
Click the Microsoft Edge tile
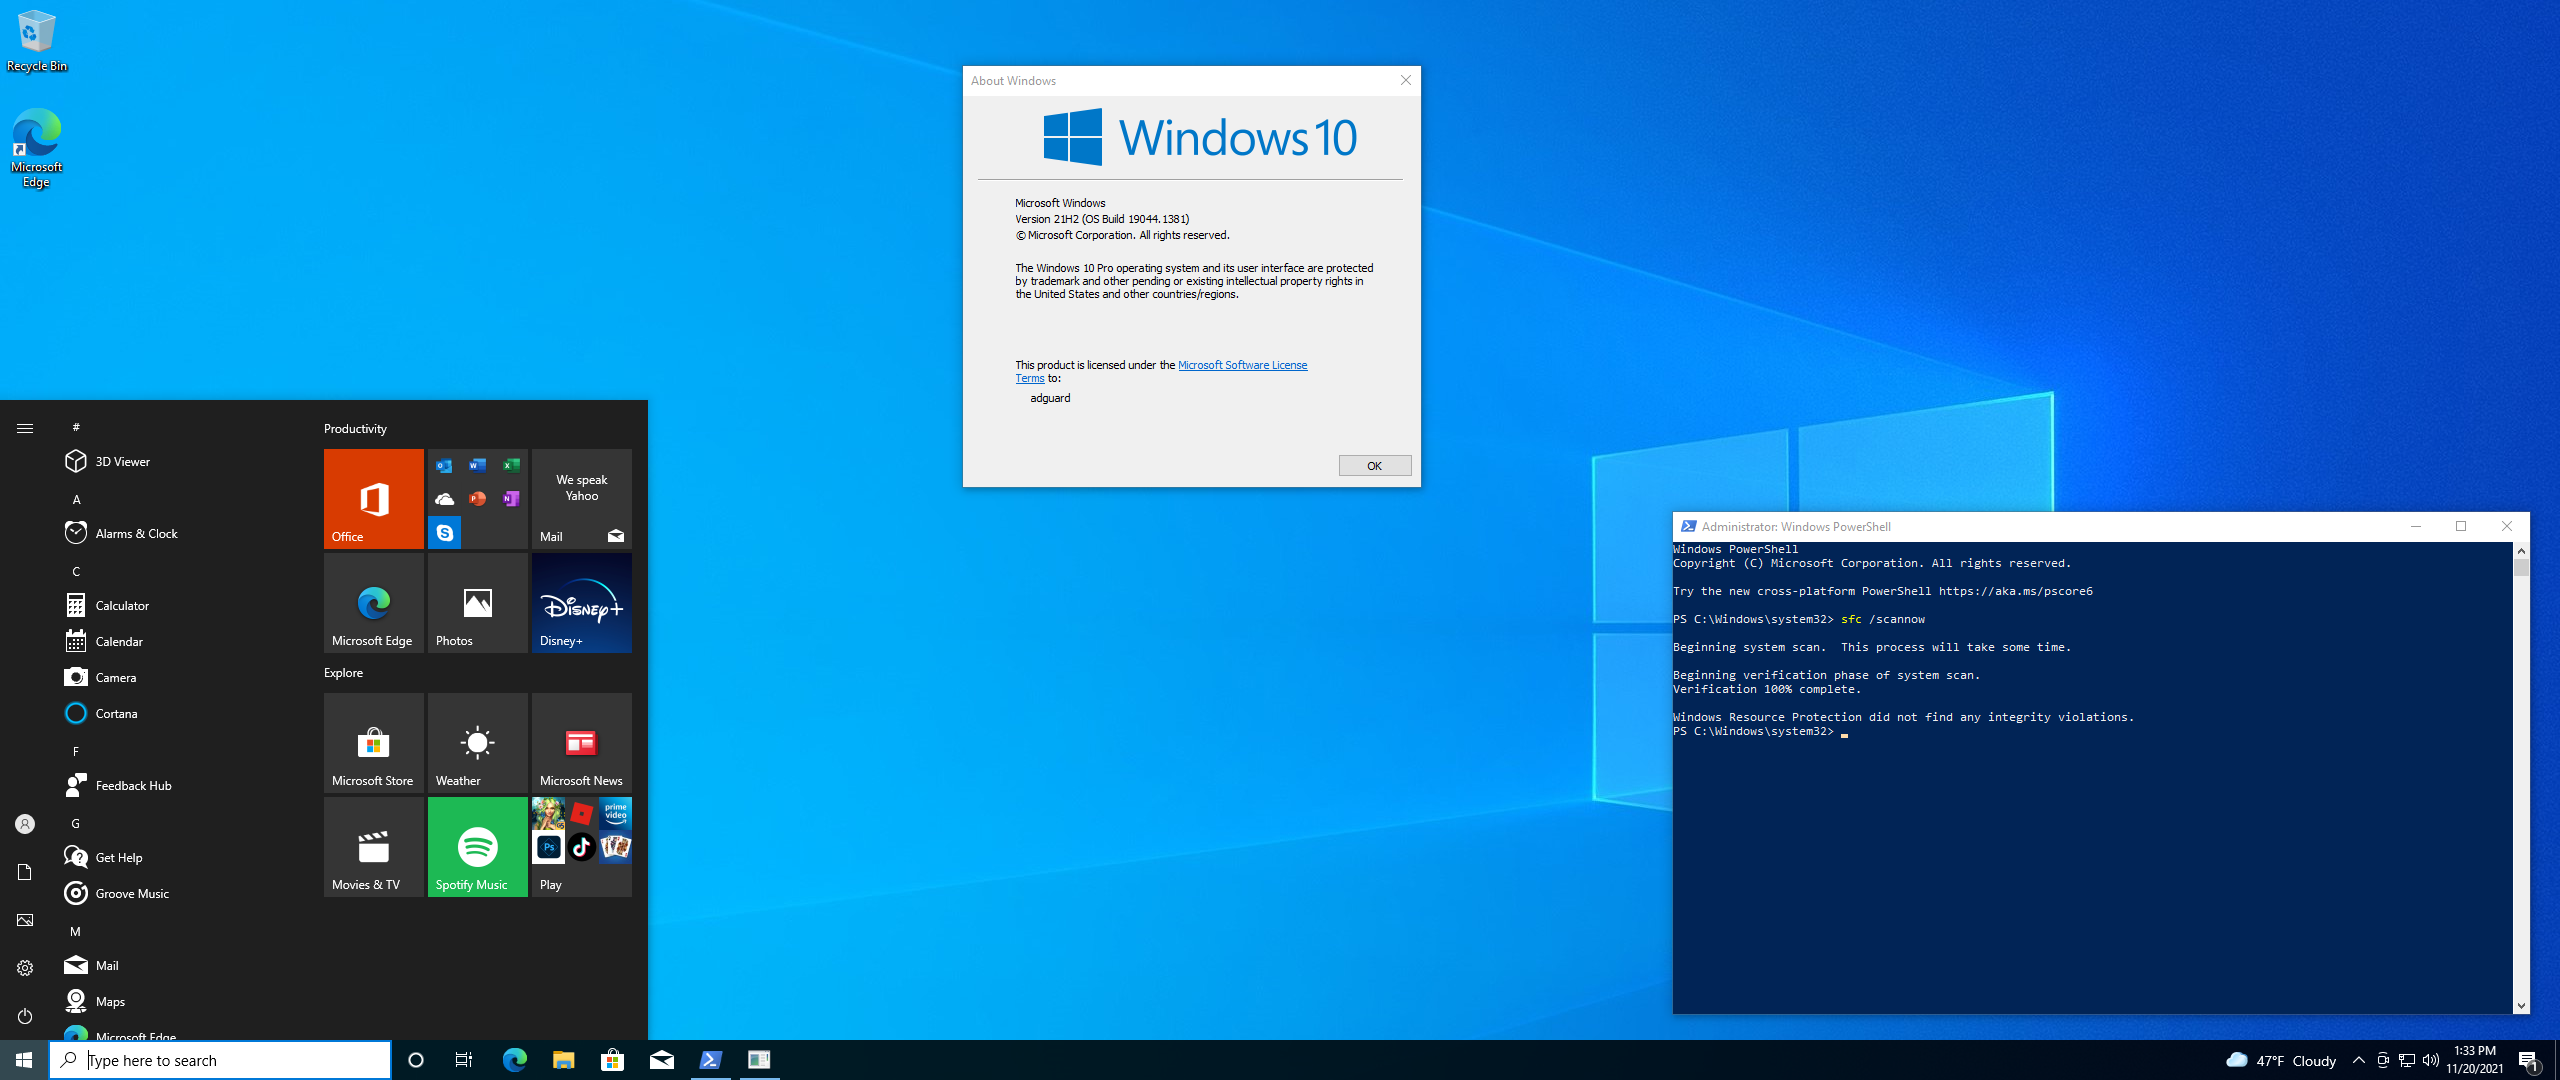coord(374,603)
